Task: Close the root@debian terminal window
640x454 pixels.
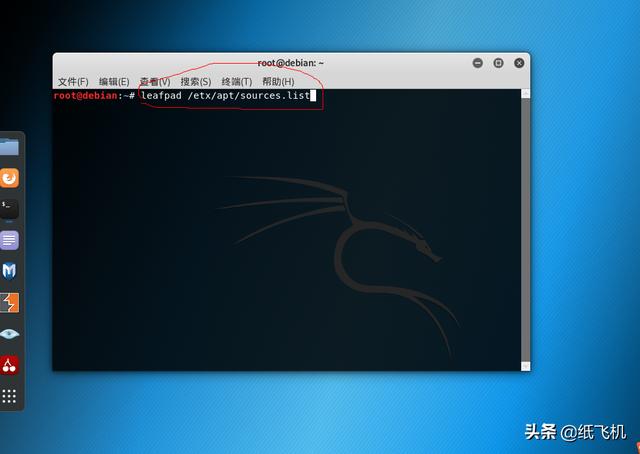Action: click(x=519, y=63)
